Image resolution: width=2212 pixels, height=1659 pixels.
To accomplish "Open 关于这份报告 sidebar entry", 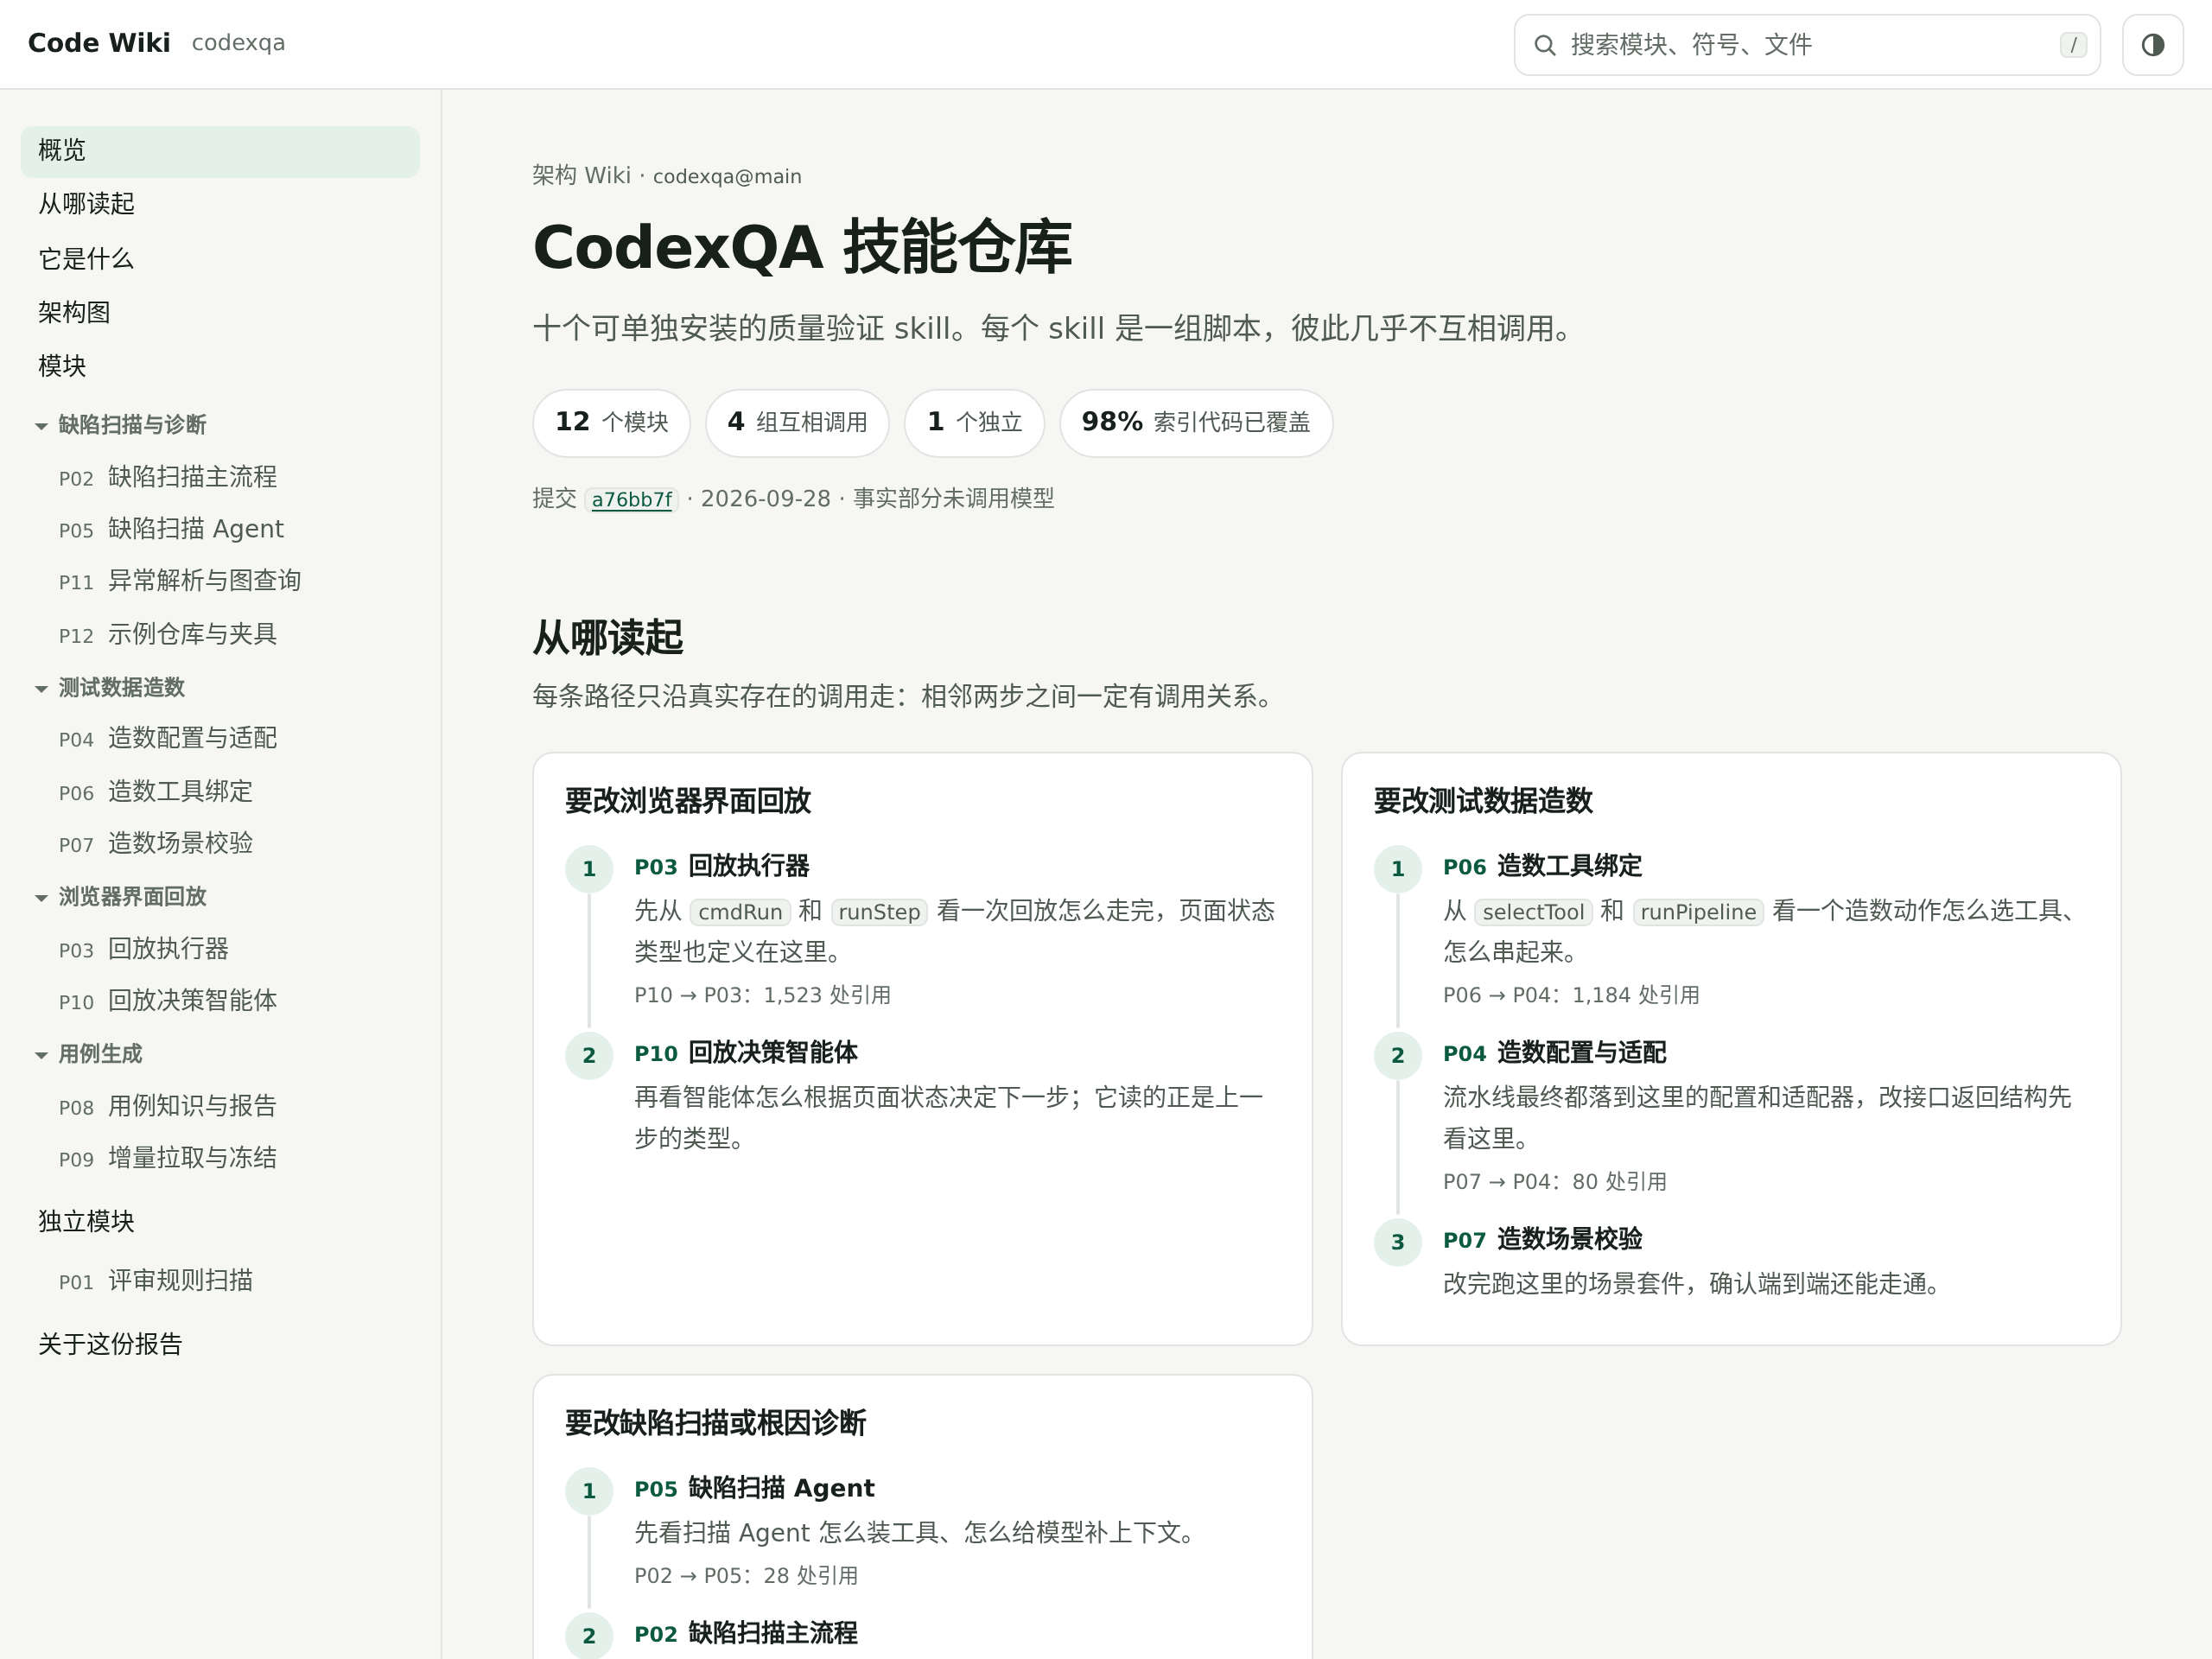I will (x=220, y=1344).
